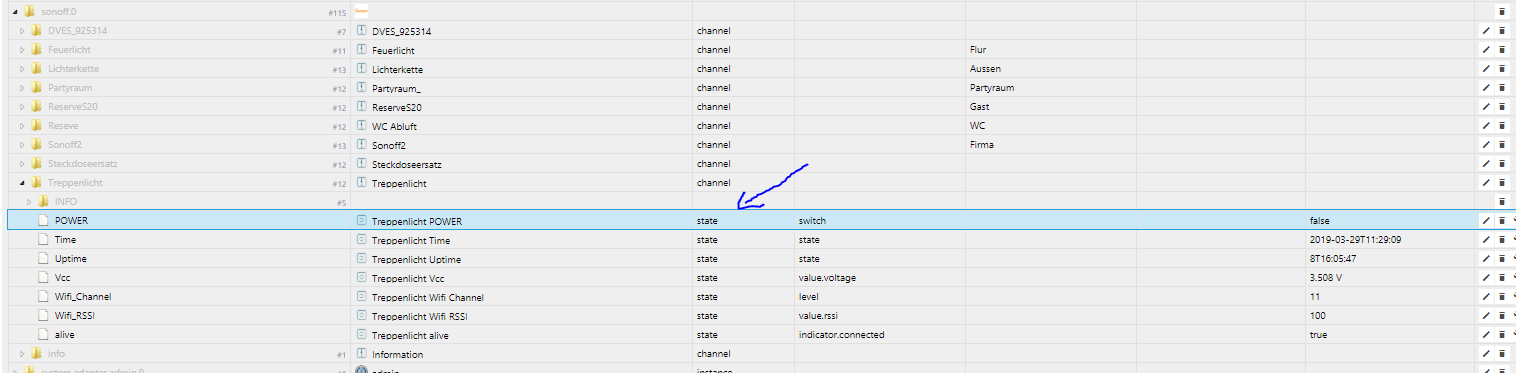Viewport: 1516px width, 373px height.
Task: Delete the DVES_925314 object
Action: (1501, 31)
